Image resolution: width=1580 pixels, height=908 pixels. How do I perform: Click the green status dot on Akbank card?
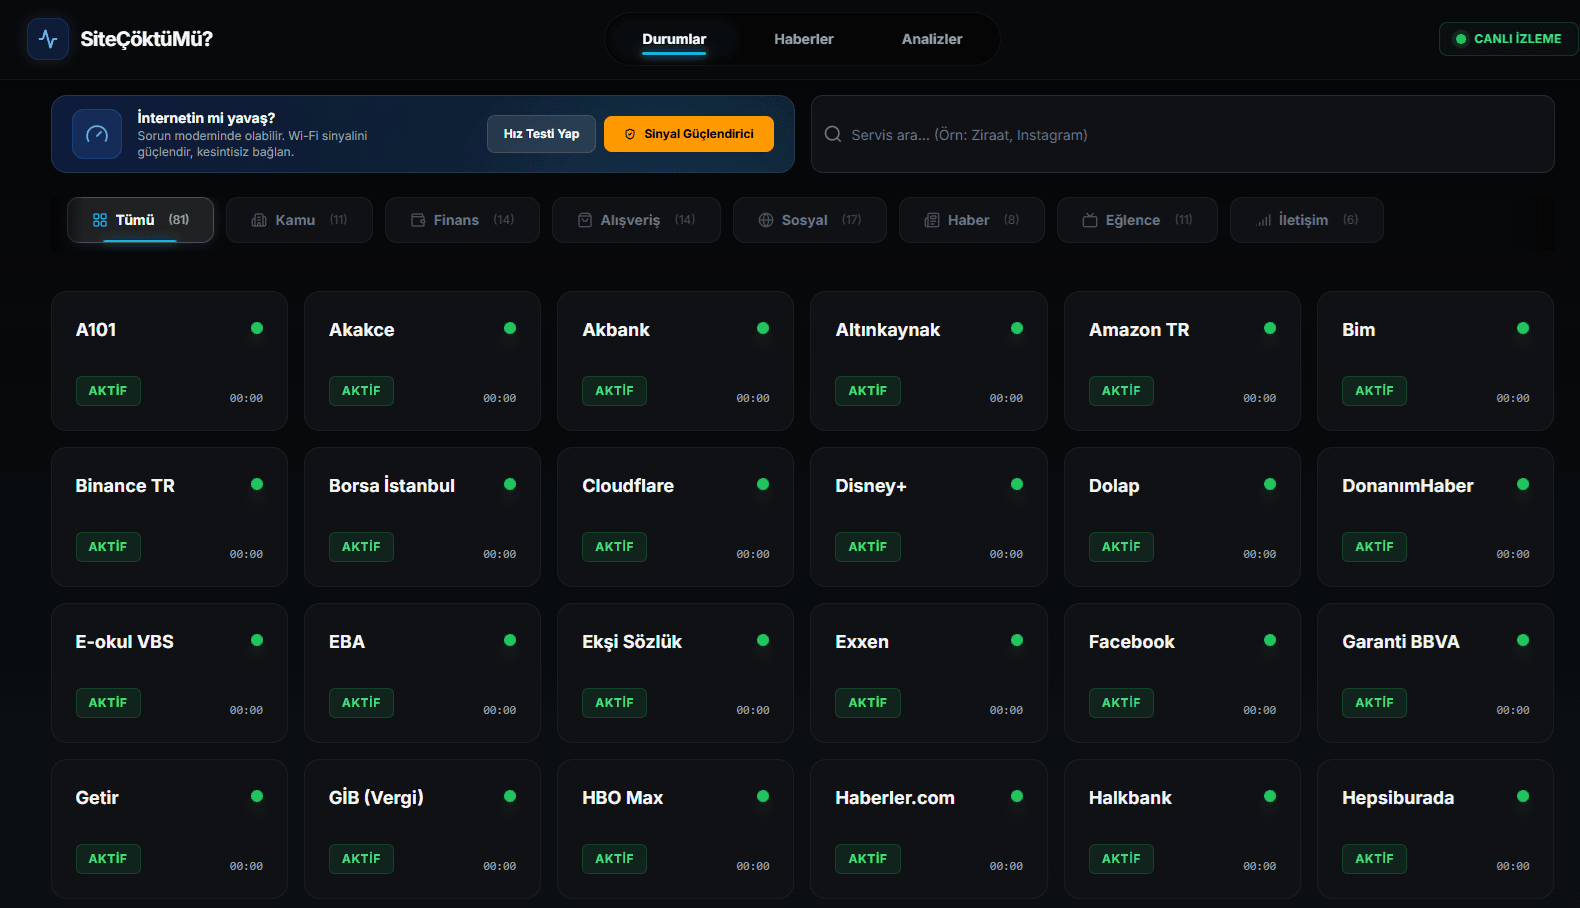tap(763, 328)
